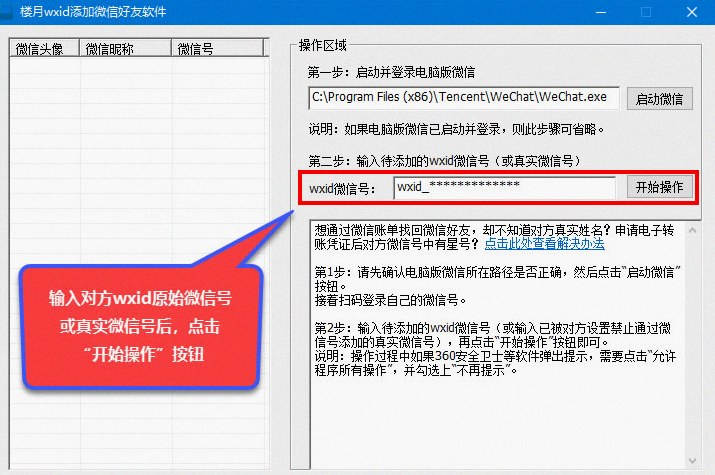The width and height of the screenshot is (715, 475).
Task: Minimize the 楼月wxid添加微信好友软件 window
Action: pyautogui.click(x=601, y=12)
